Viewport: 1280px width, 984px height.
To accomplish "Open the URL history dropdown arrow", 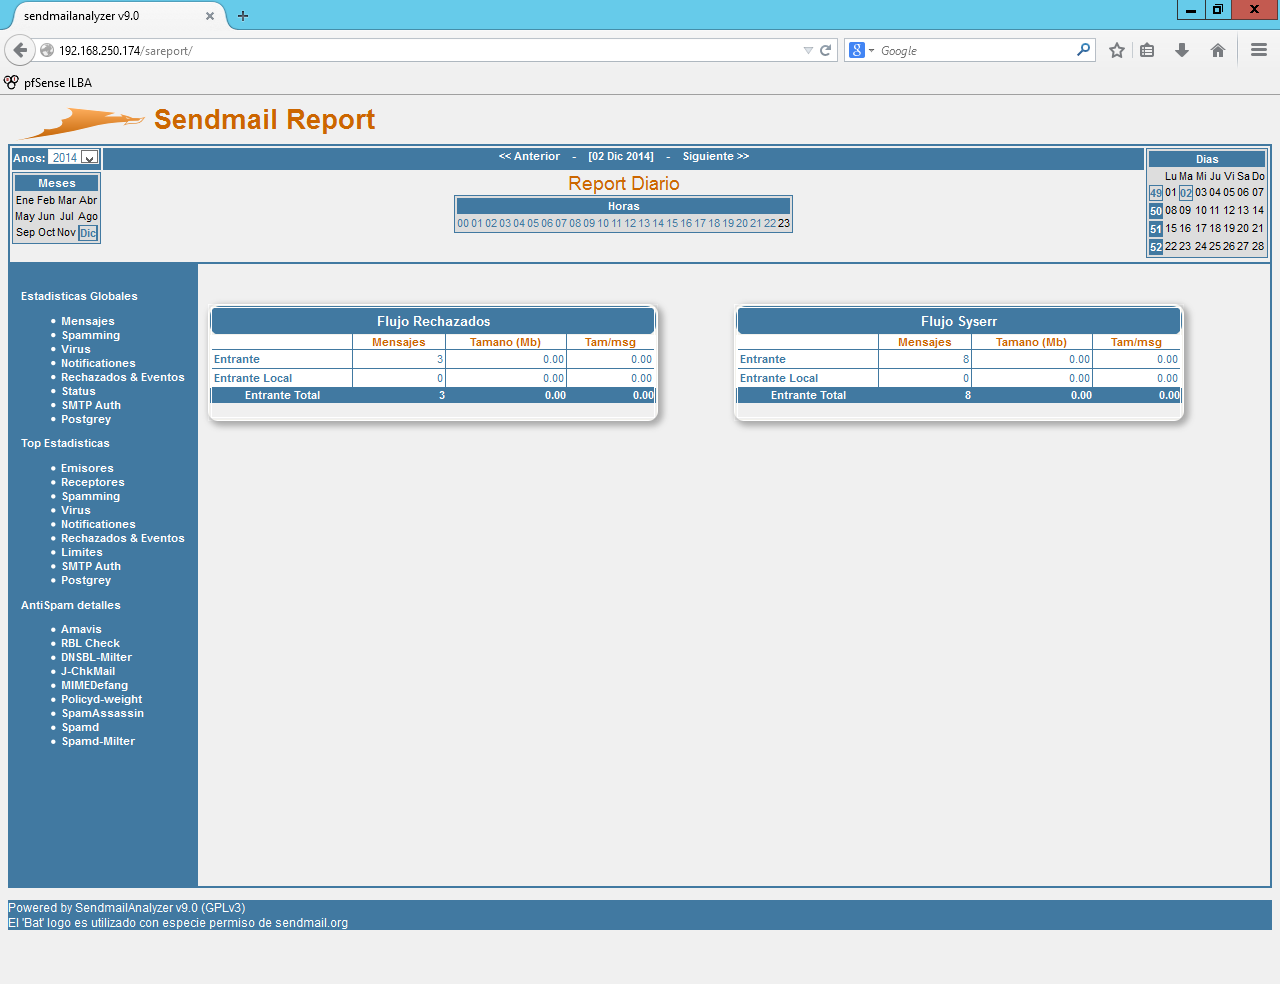I will (808, 50).
